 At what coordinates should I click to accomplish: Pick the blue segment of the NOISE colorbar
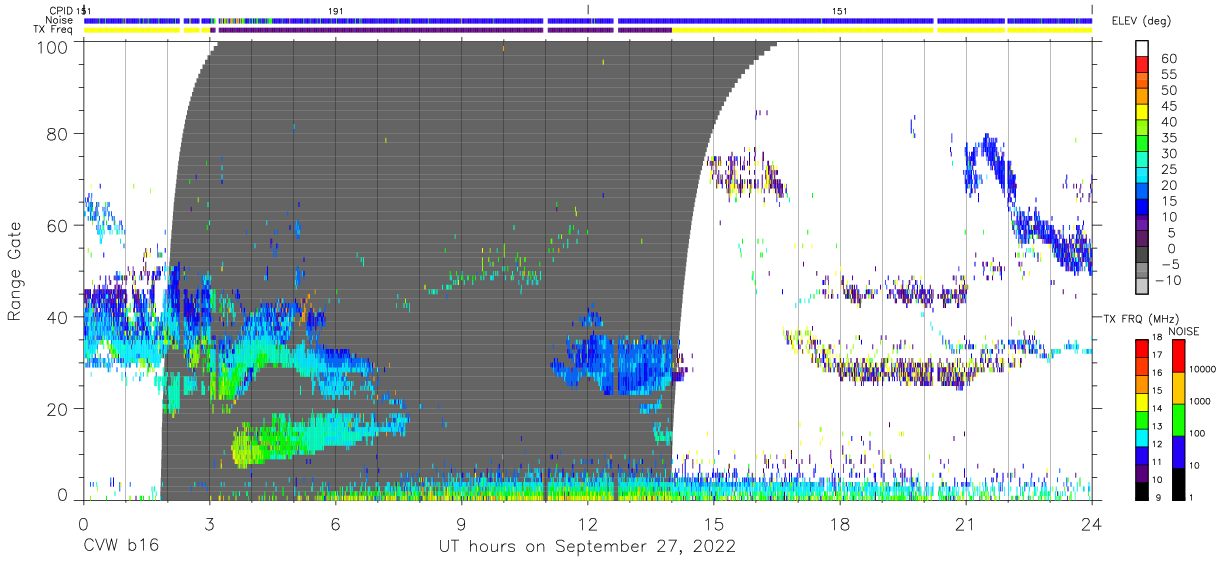coord(1178,451)
